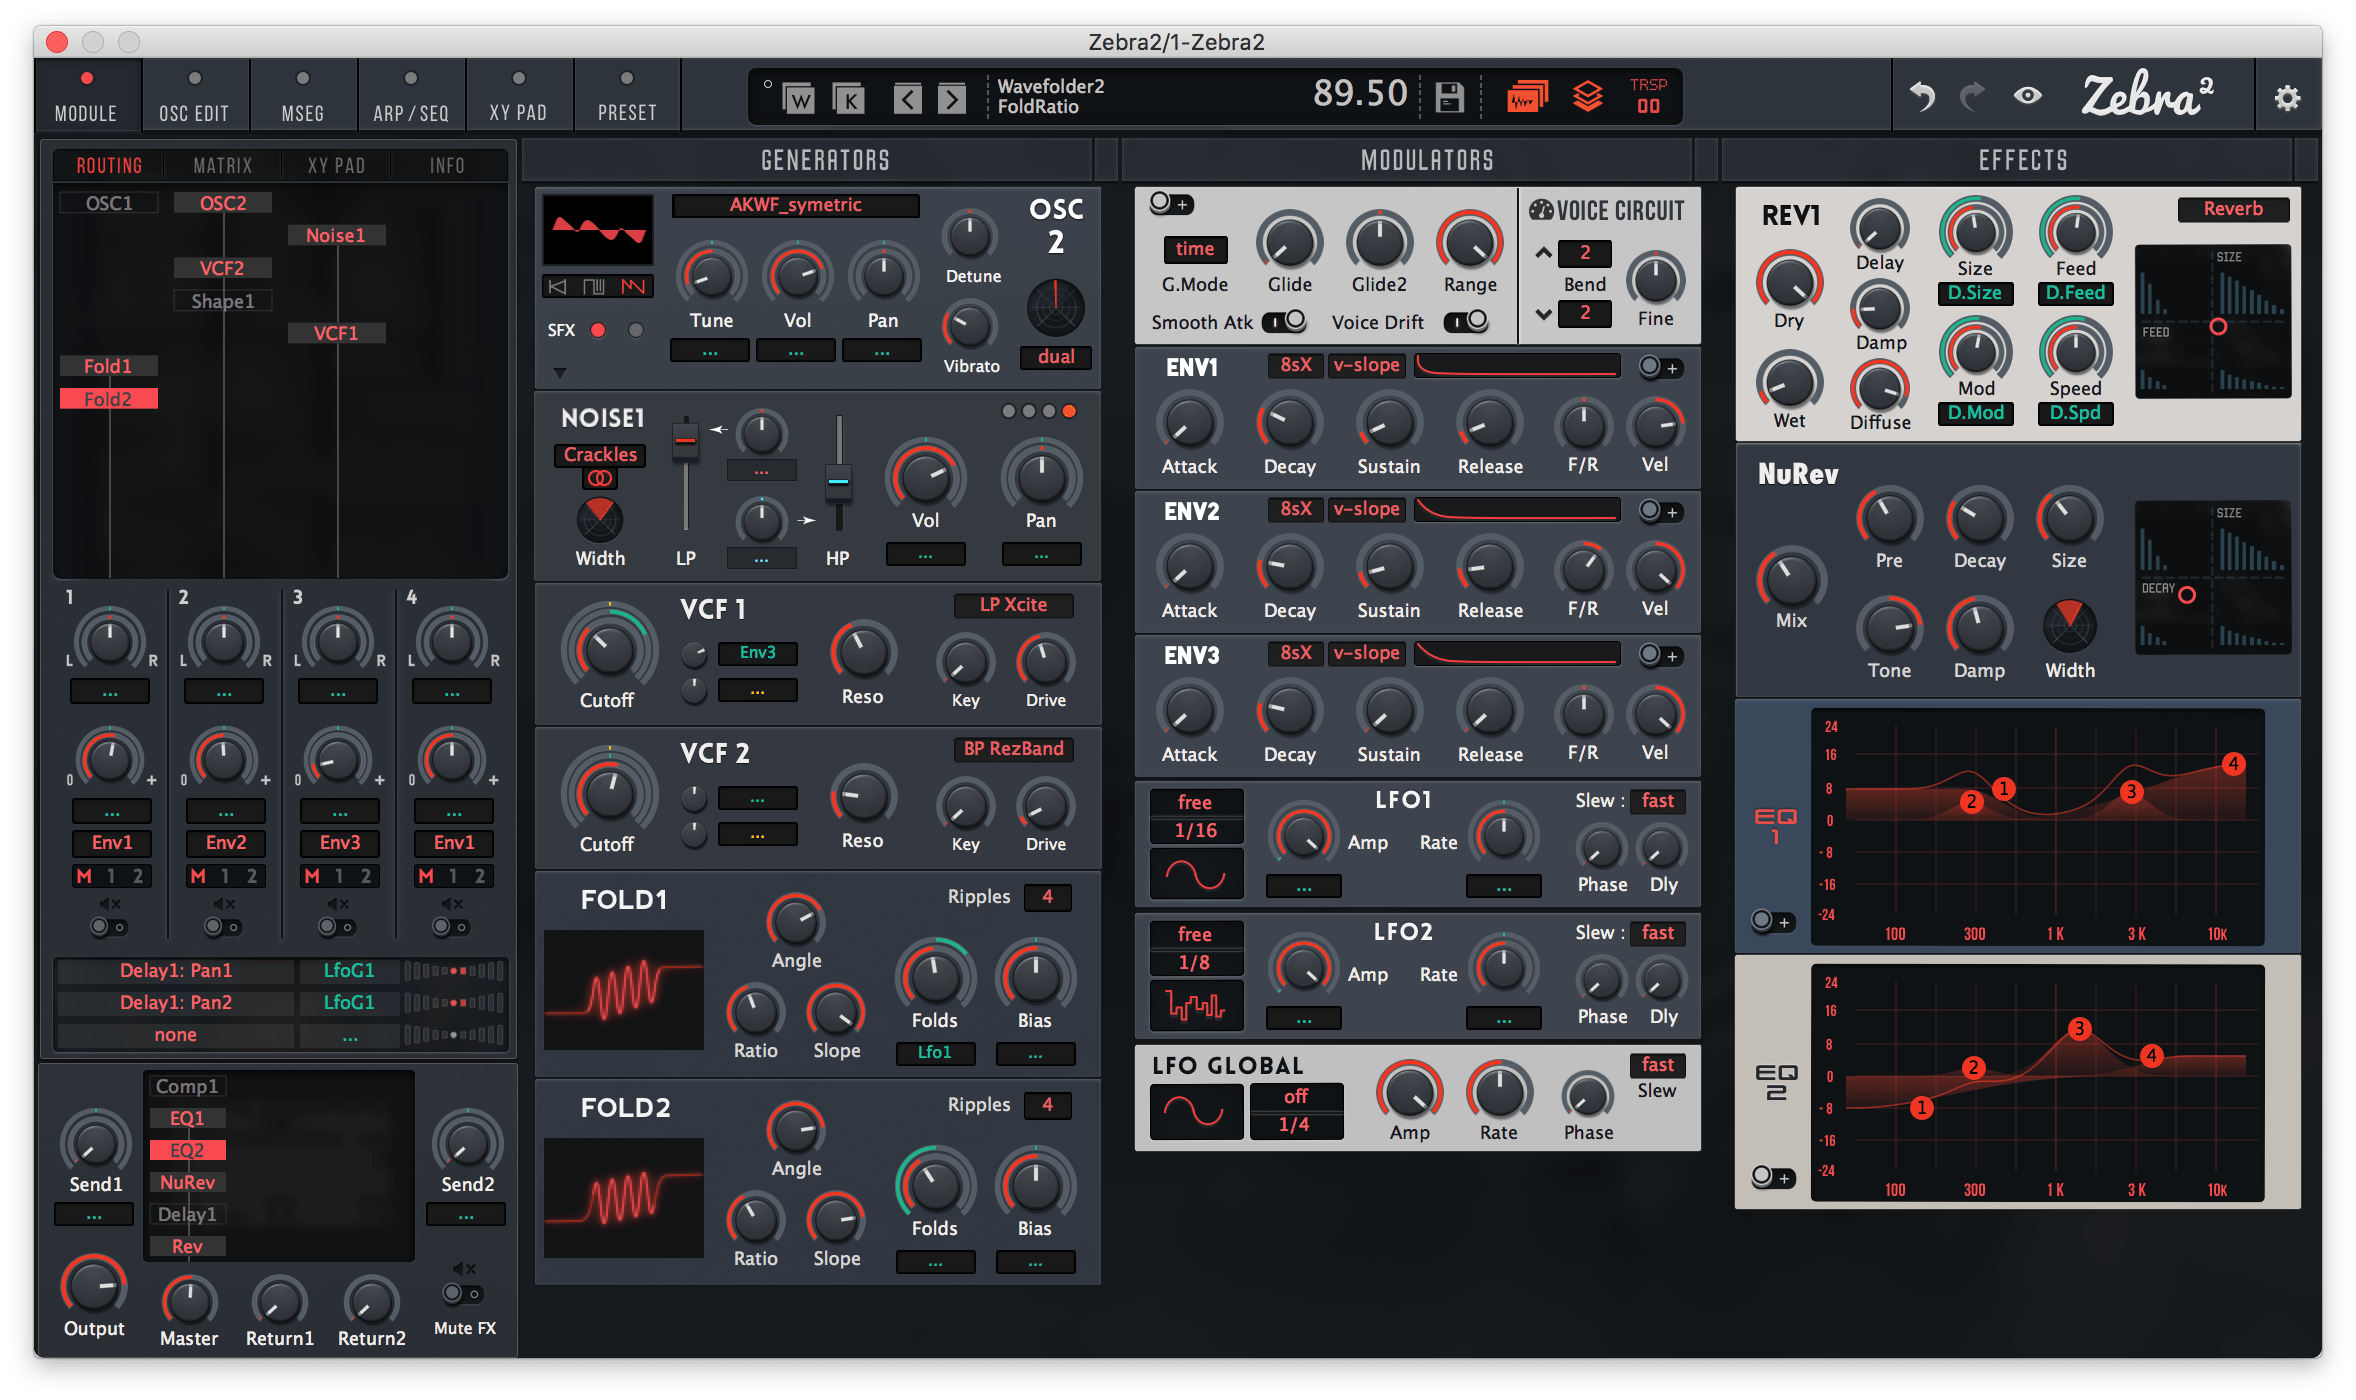Viewport: 2356px width, 1400px height.
Task: Click the Mute FX speaker icon
Action: [x=464, y=1269]
